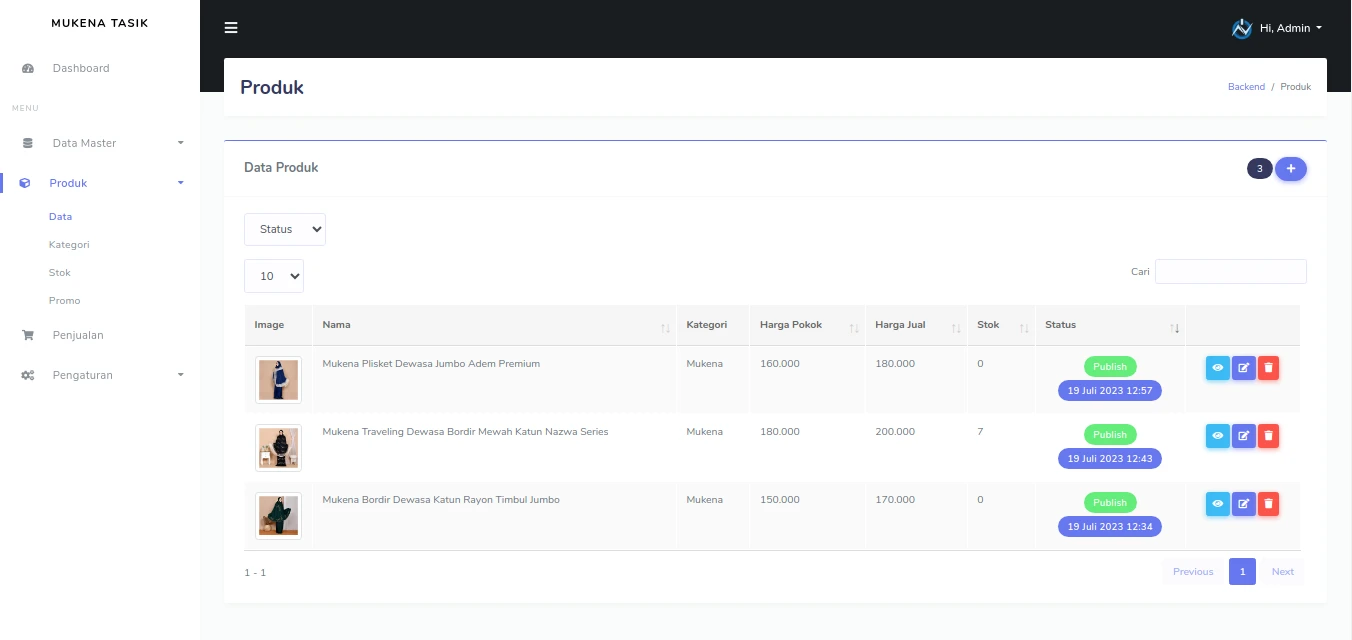Image resolution: width=1352 pixels, height=640 pixels.
Task: Open the Kategori submenu item
Action: pos(69,244)
